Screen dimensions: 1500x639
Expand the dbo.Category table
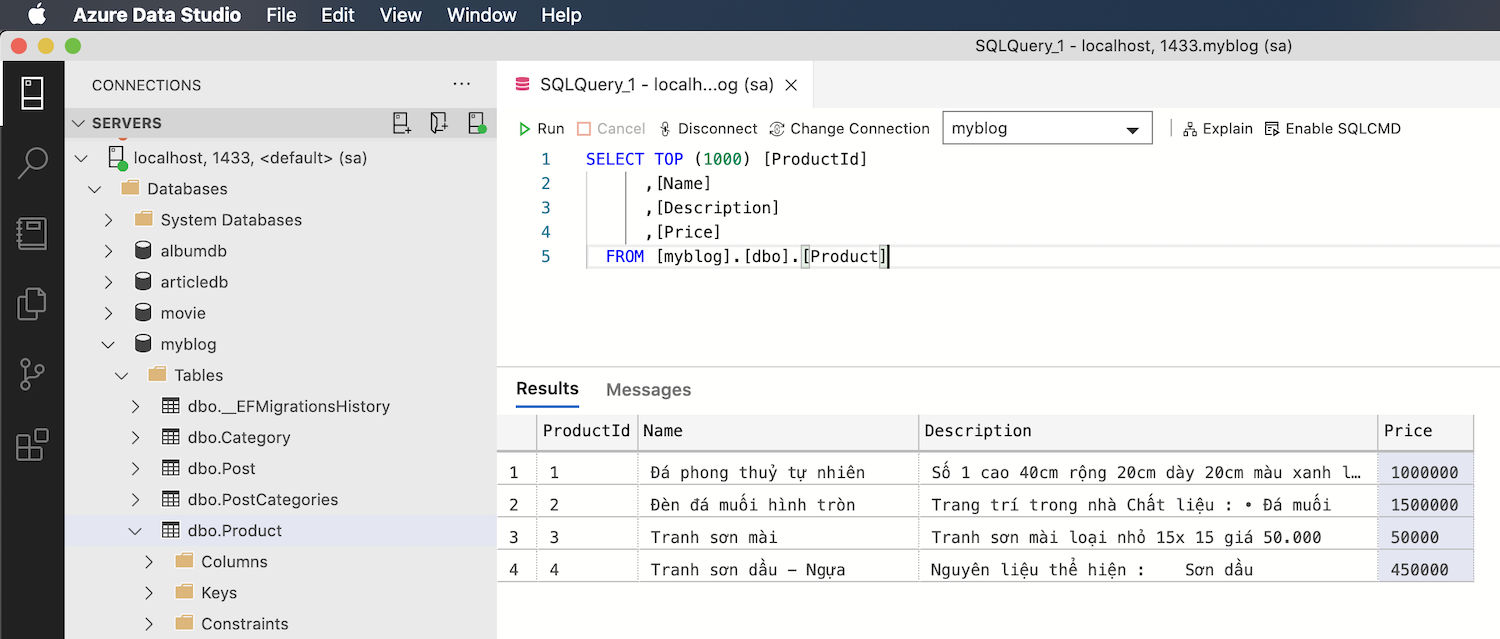136,437
